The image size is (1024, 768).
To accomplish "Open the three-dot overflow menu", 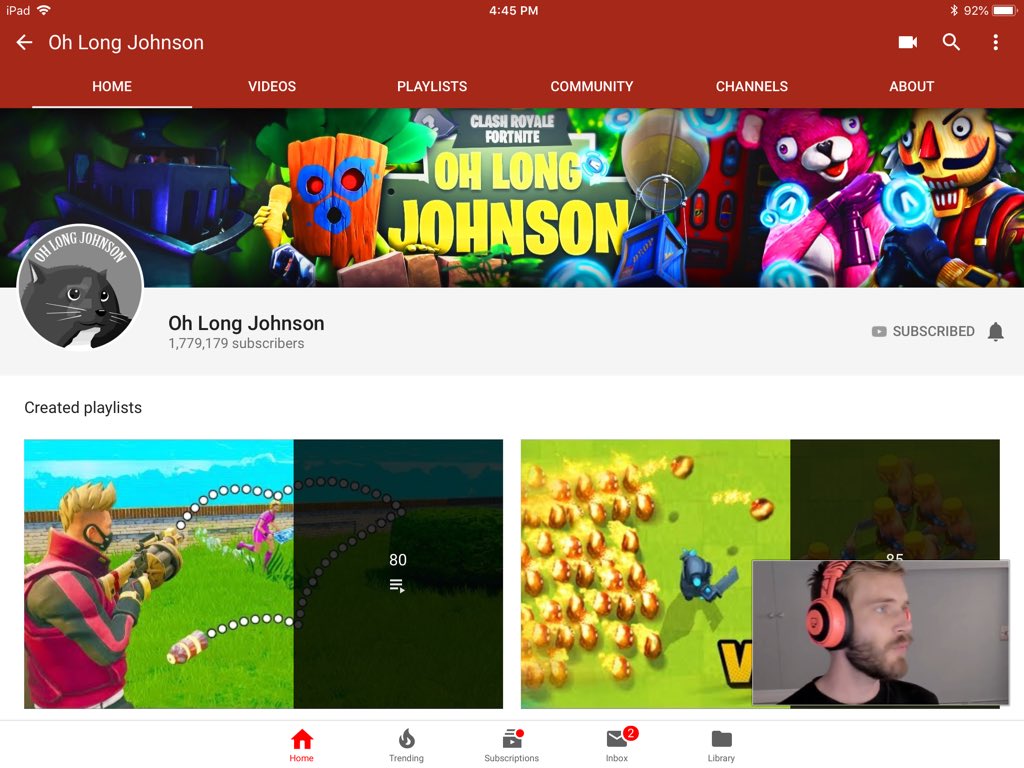I will 995,42.
